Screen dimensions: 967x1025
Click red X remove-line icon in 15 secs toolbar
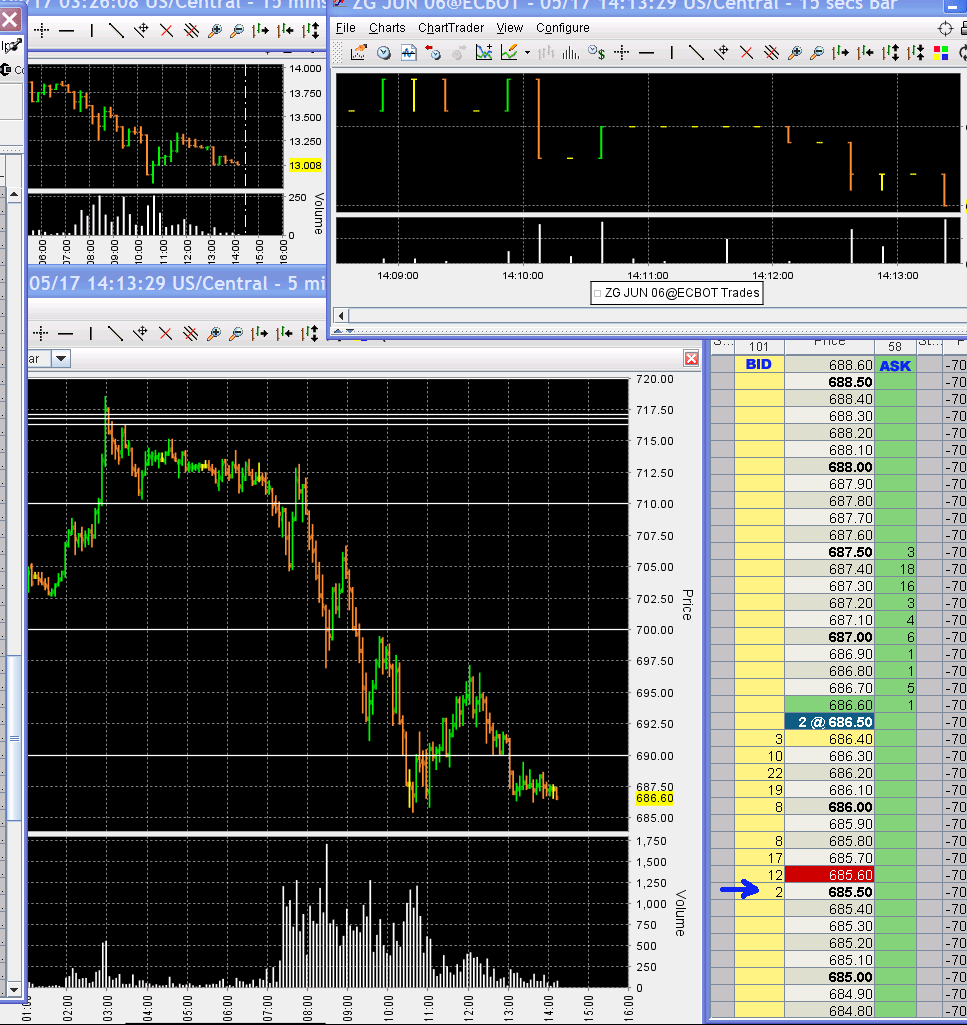tap(746, 53)
